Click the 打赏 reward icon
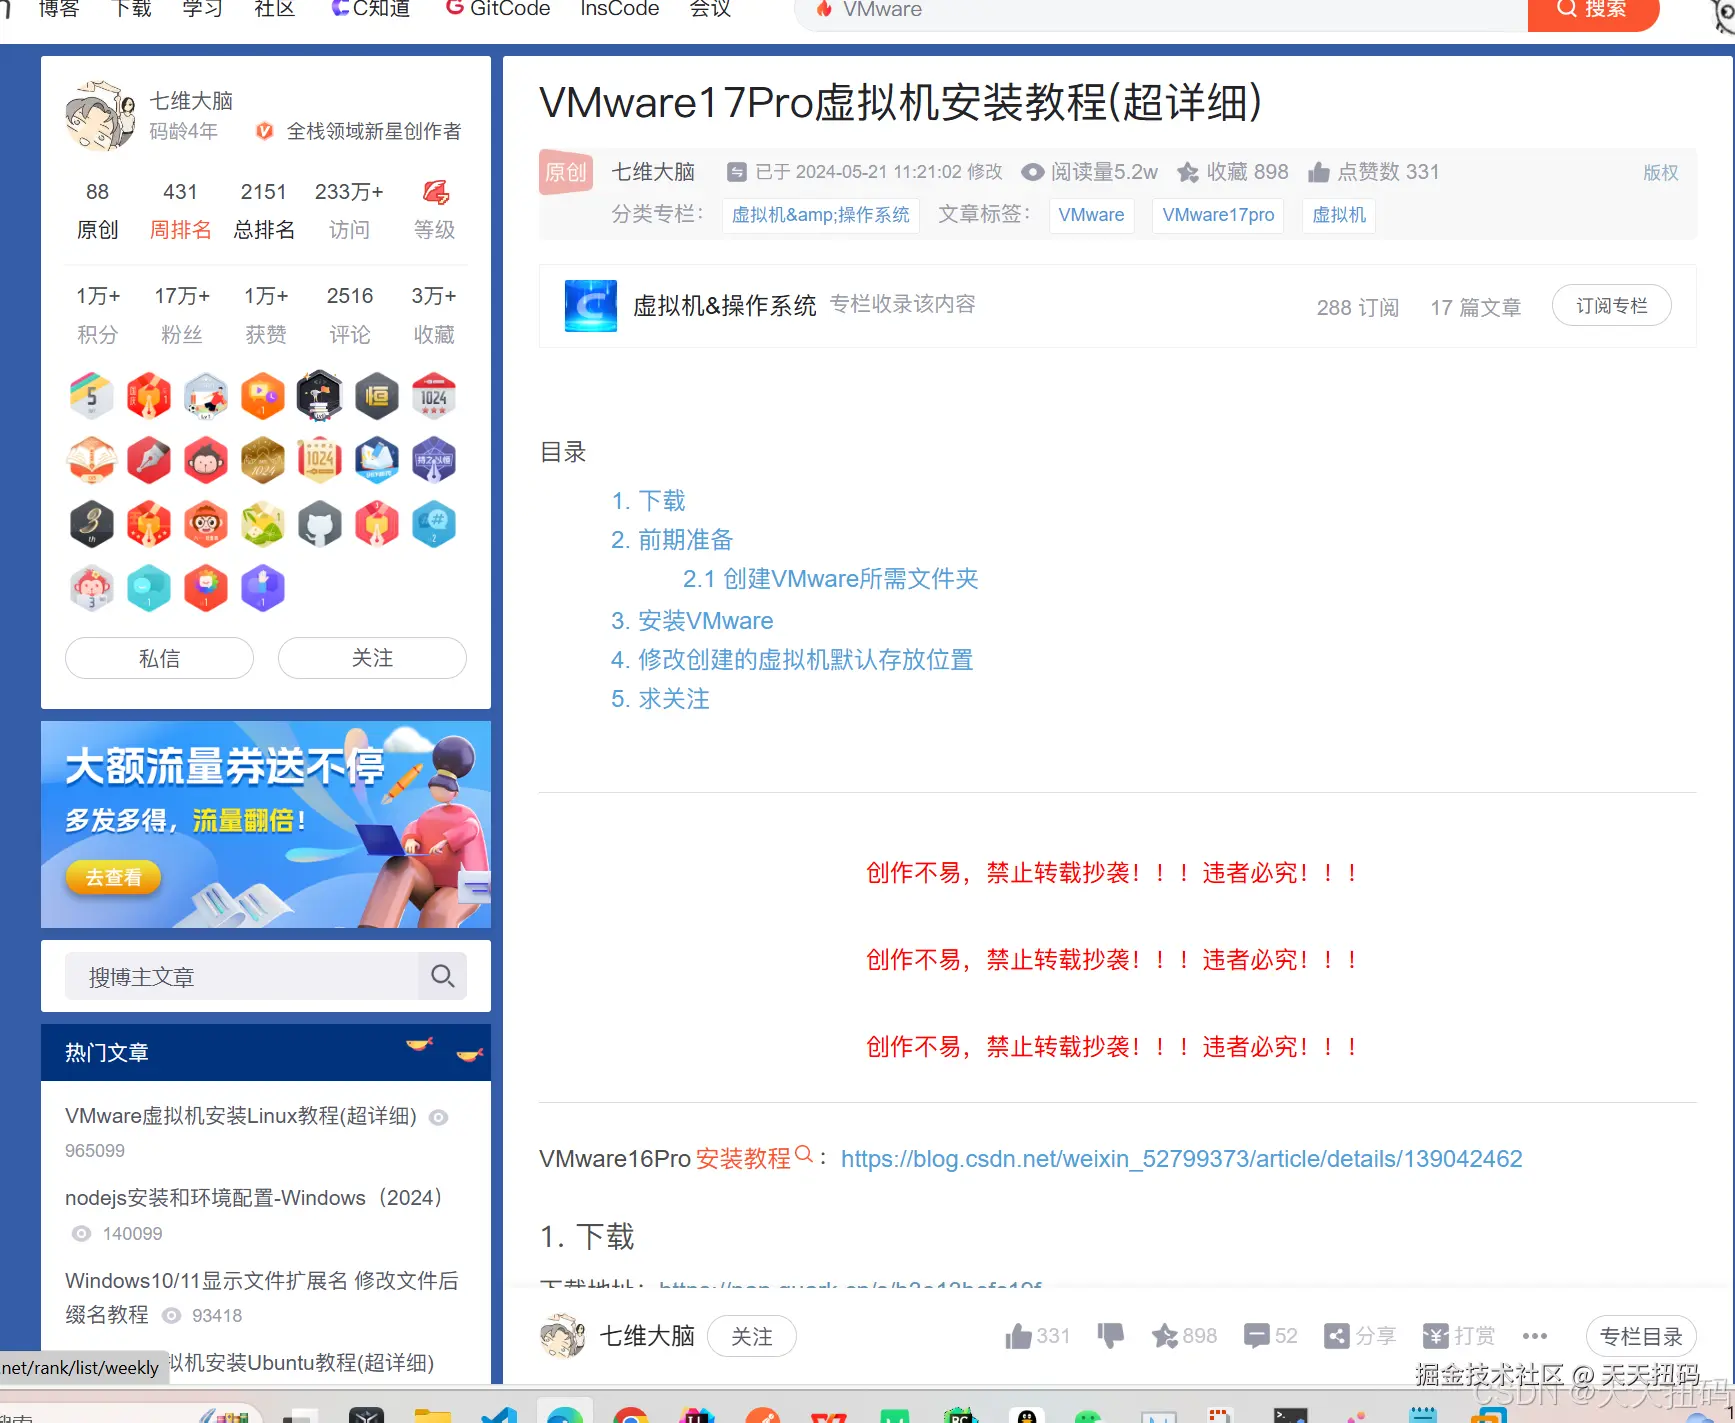Image resolution: width=1735 pixels, height=1423 pixels. (1436, 1336)
